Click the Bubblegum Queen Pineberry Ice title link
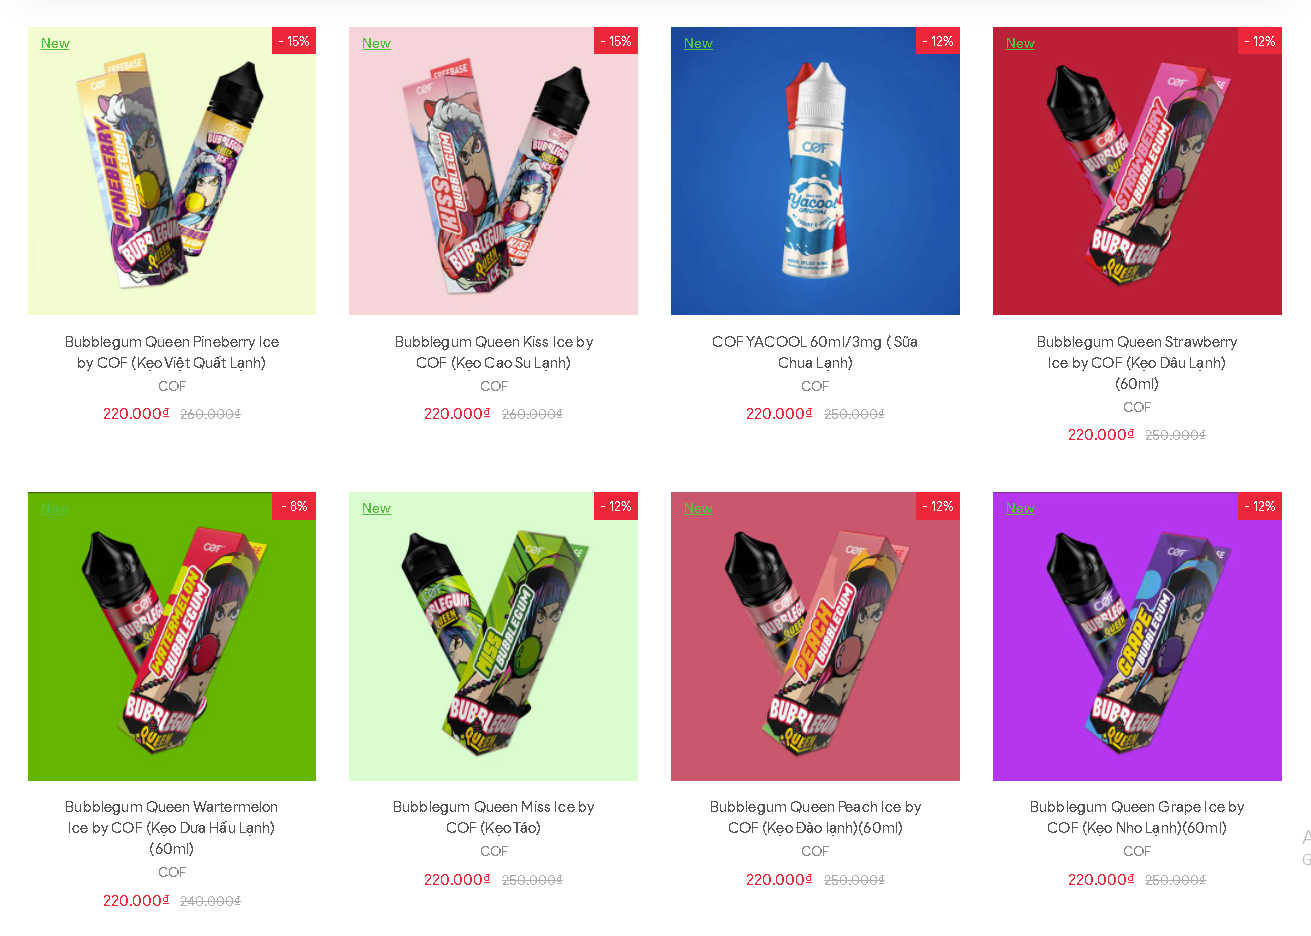The width and height of the screenshot is (1311, 936). [x=172, y=352]
